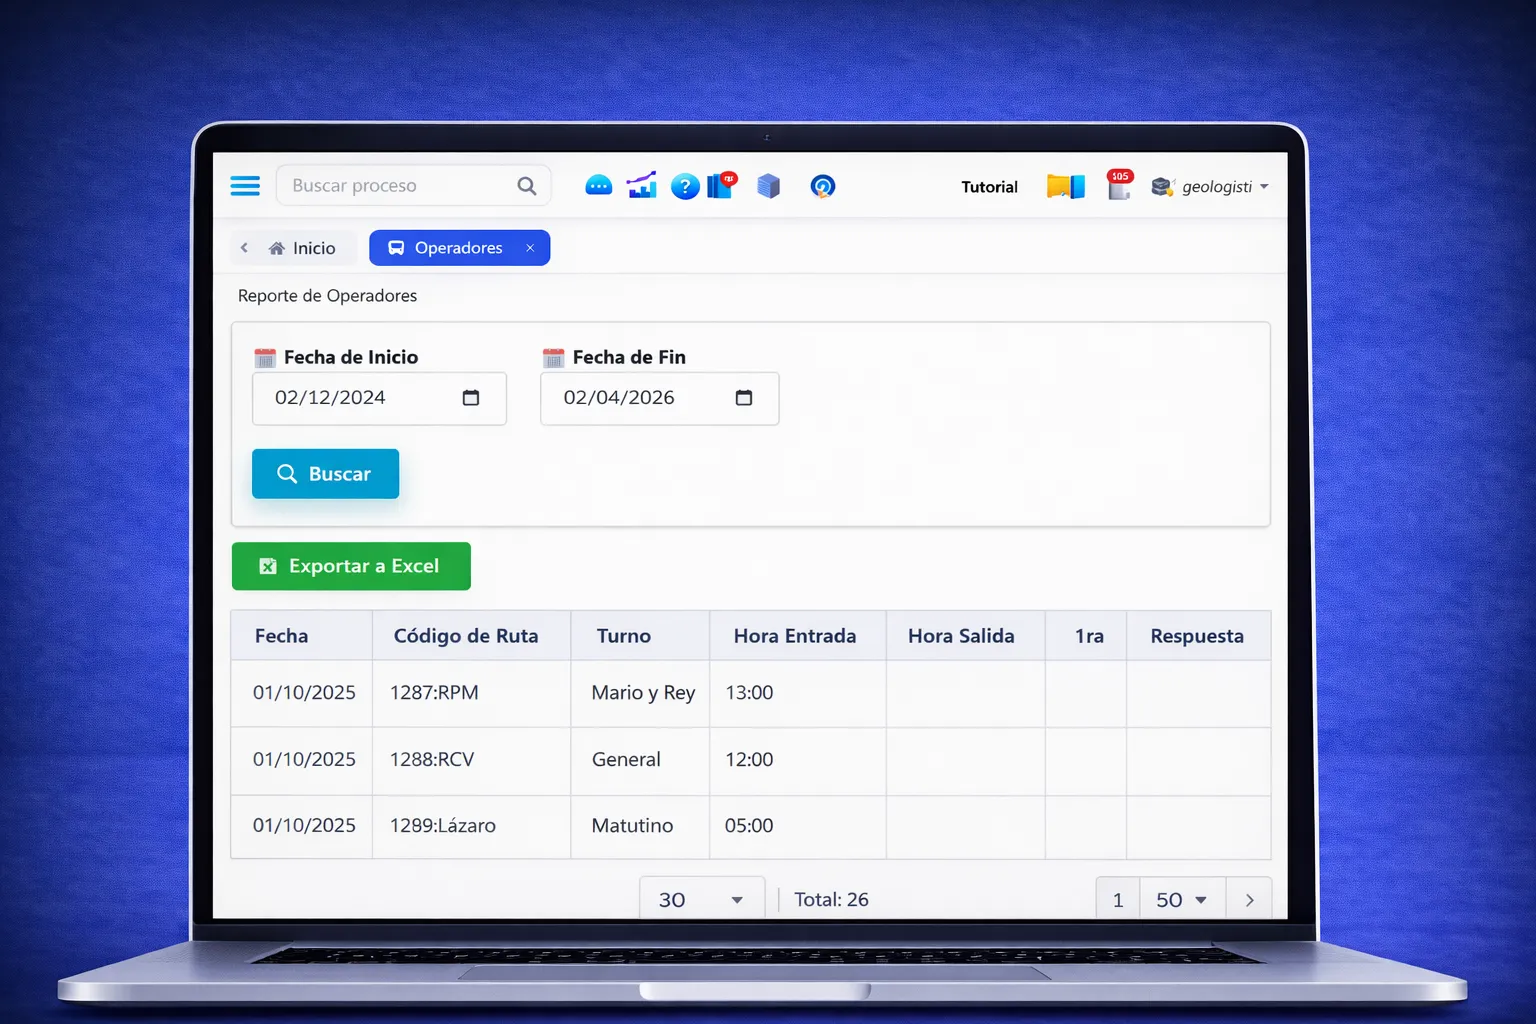Click the circular target icon

point(822,187)
